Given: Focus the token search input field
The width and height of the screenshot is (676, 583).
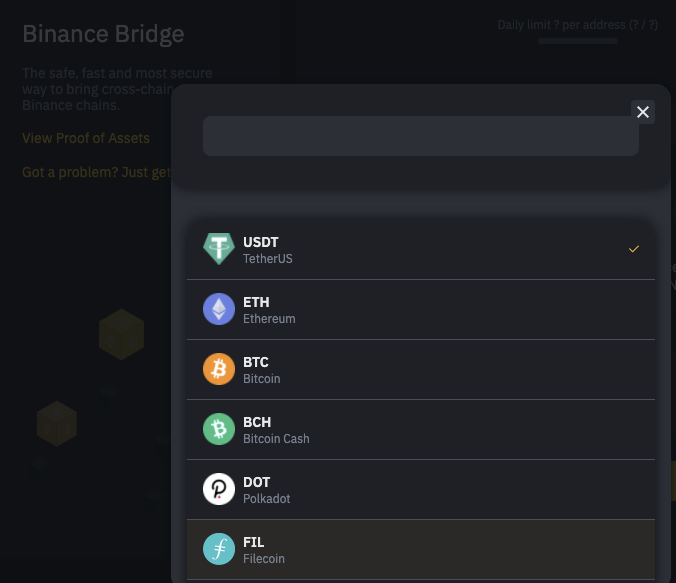Looking at the screenshot, I should click(421, 136).
